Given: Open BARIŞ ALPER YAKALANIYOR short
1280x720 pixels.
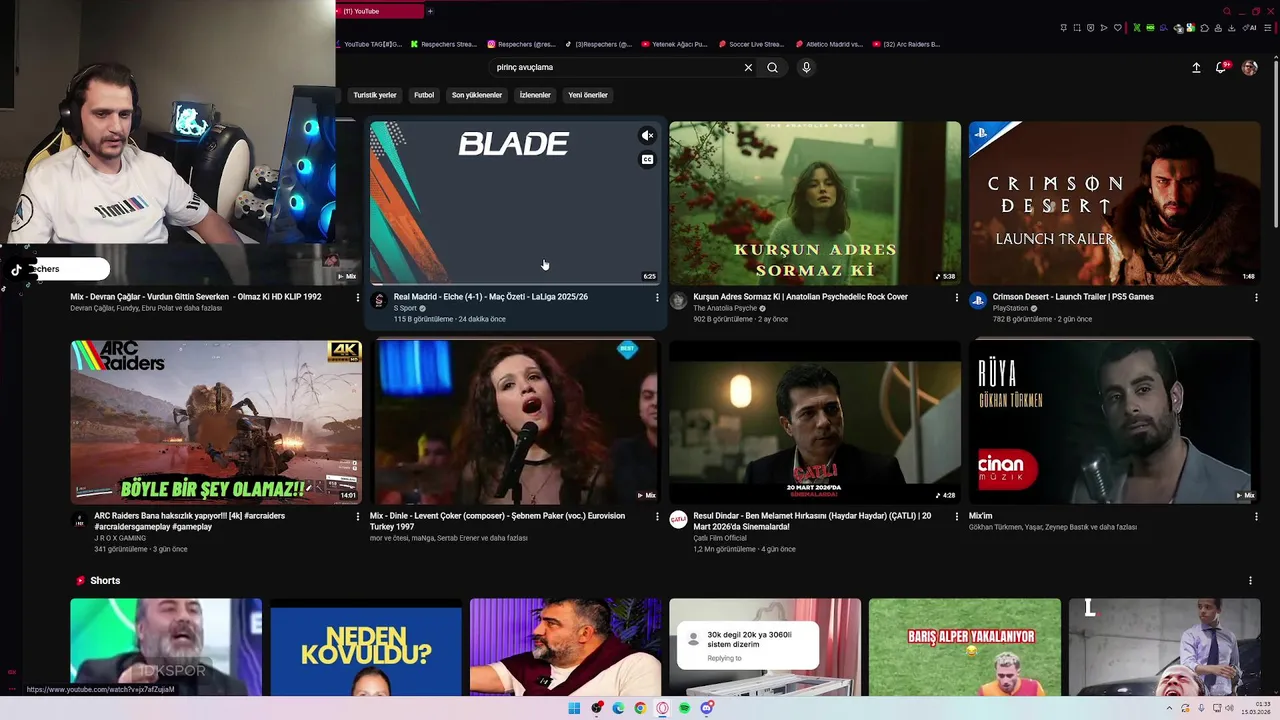Looking at the screenshot, I should 965,647.
